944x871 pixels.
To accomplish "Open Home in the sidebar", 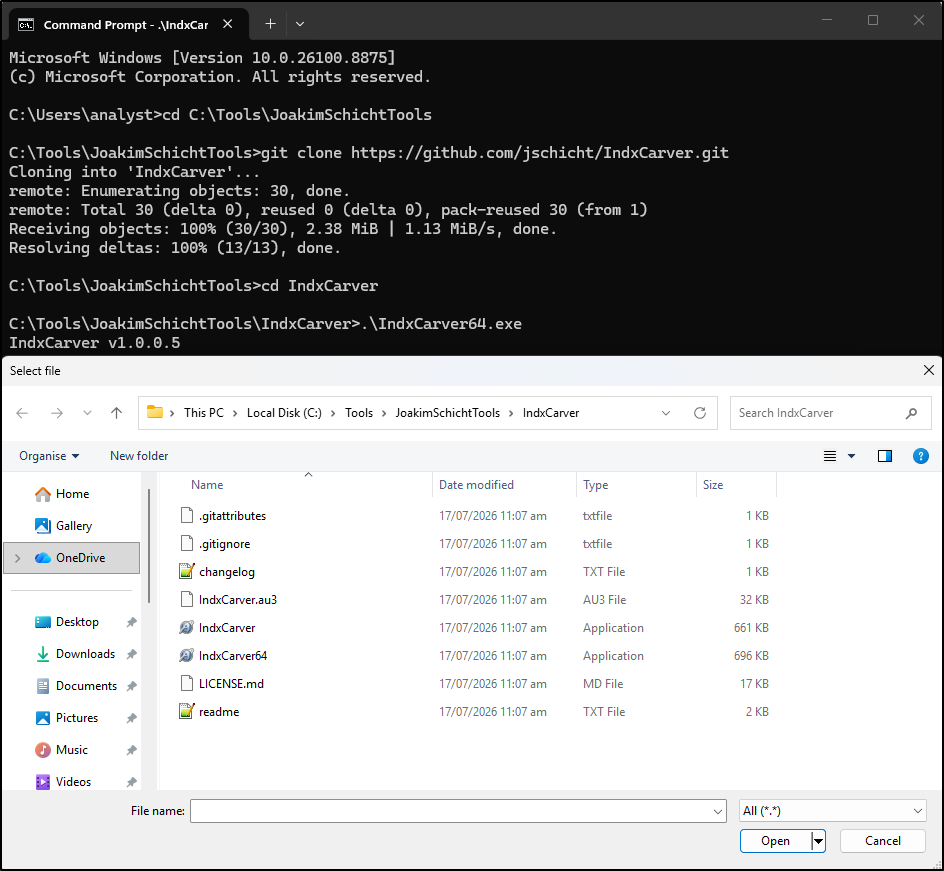I will [x=72, y=494].
